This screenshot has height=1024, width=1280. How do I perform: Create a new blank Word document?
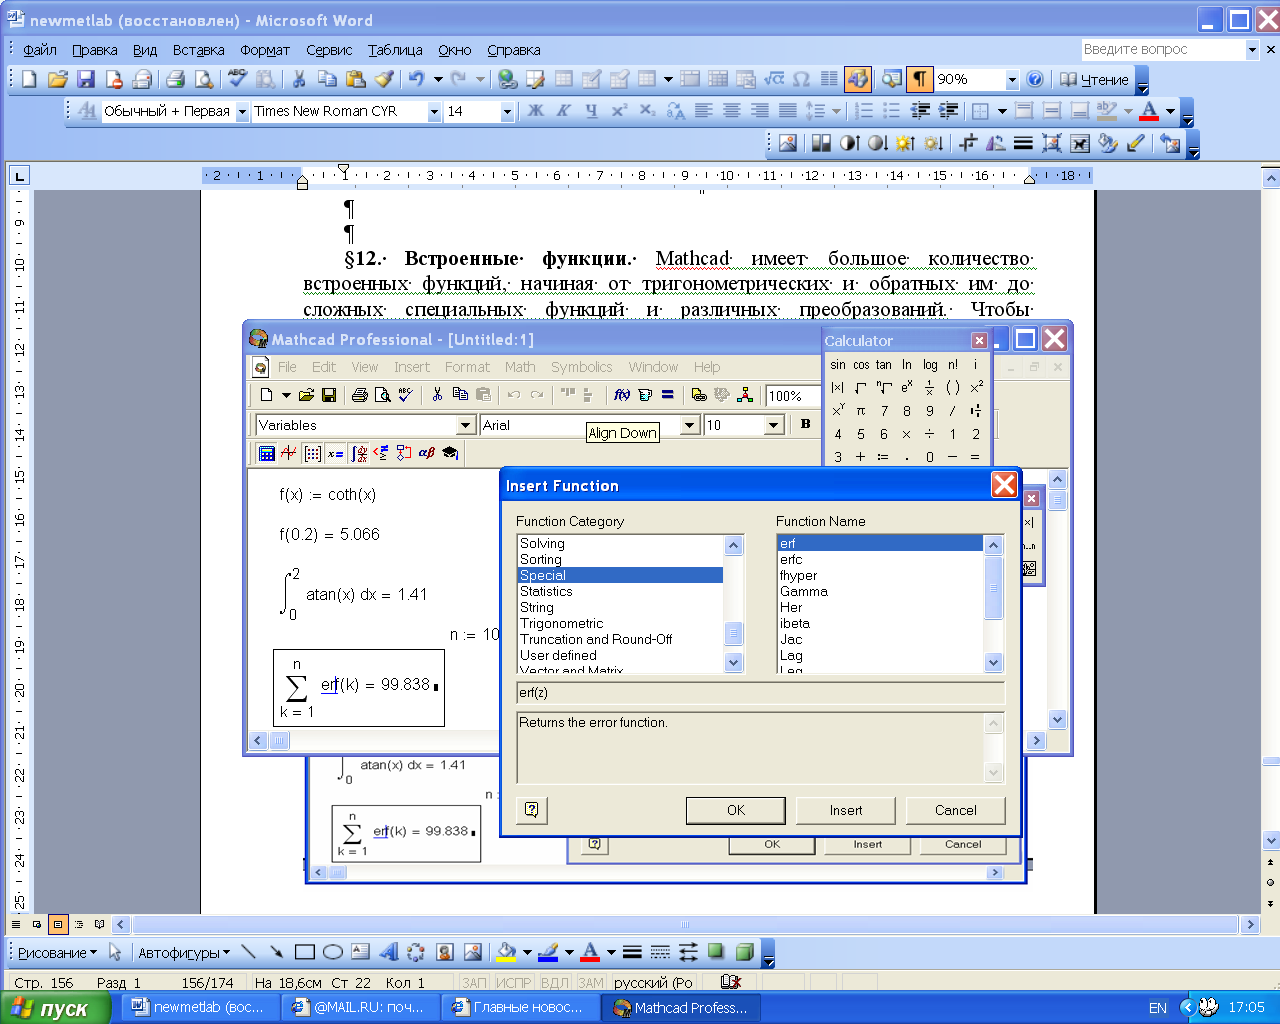point(29,79)
